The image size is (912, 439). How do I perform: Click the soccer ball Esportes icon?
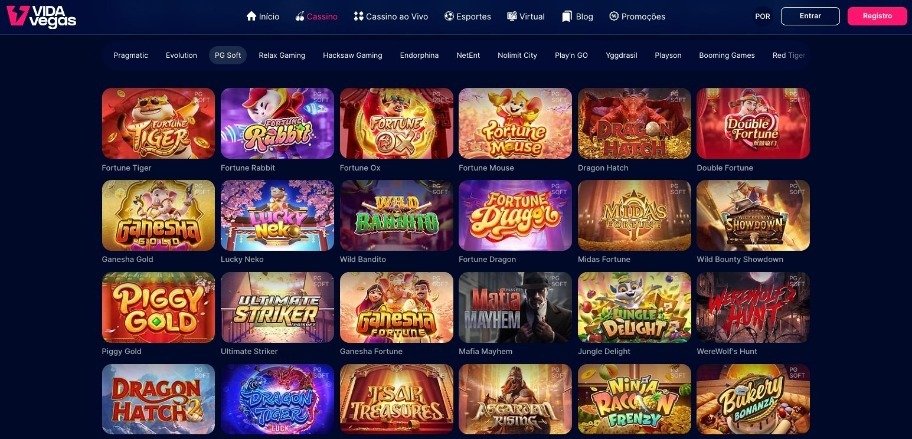448,16
